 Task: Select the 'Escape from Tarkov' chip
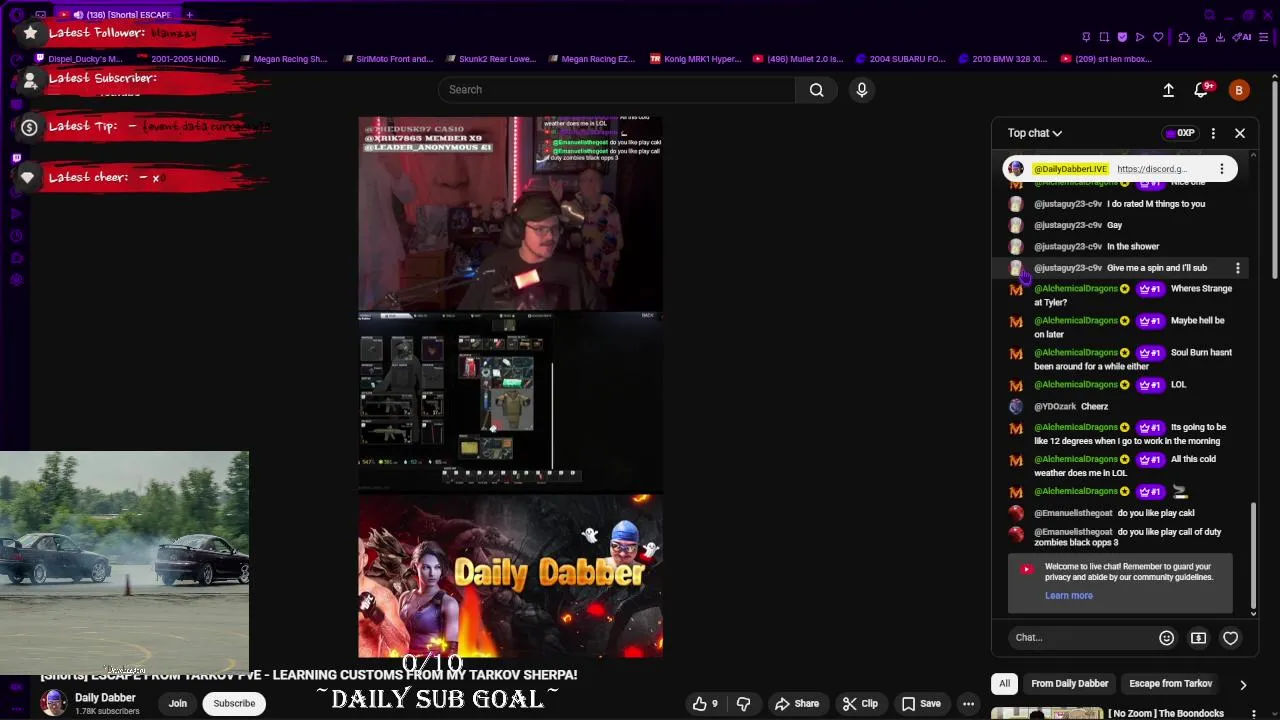[1170, 684]
